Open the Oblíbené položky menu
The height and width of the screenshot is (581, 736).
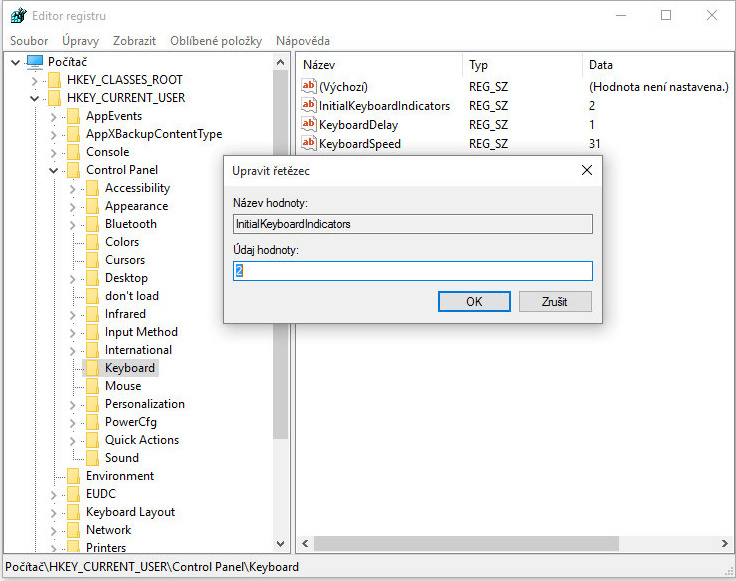tap(216, 41)
